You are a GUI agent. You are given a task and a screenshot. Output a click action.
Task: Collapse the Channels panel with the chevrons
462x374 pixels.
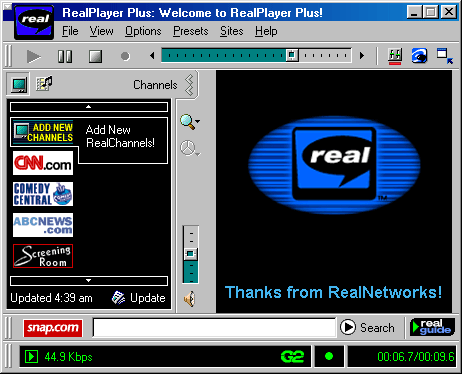click(189, 85)
